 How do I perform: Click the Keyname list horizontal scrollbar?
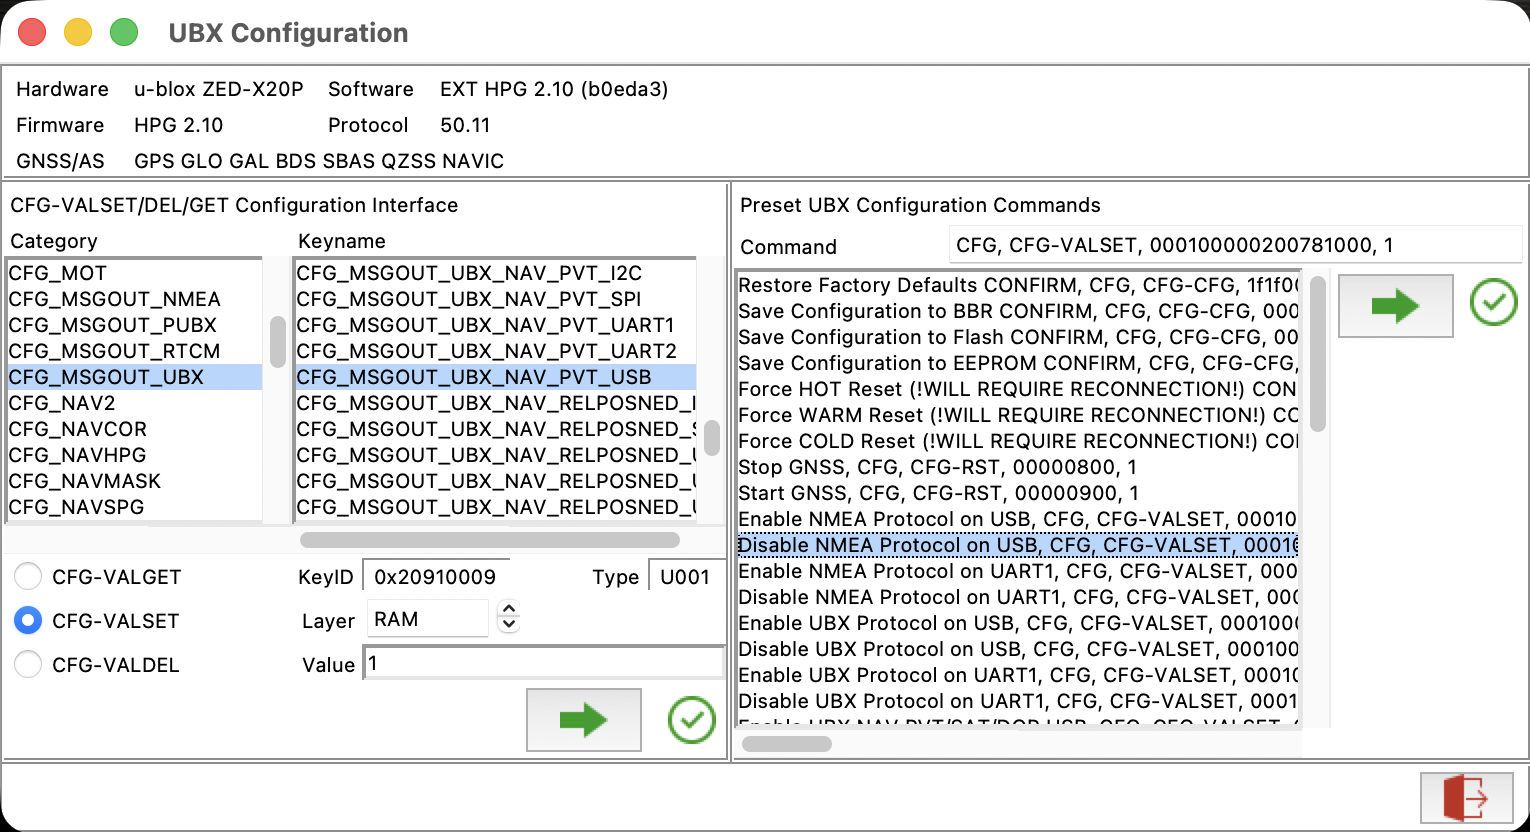coord(490,540)
